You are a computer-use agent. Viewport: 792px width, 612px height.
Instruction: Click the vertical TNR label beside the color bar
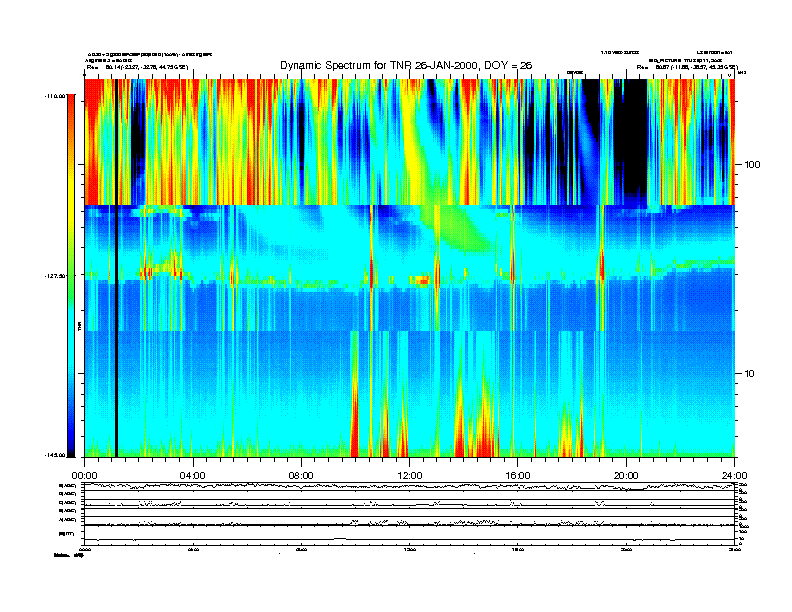79,326
